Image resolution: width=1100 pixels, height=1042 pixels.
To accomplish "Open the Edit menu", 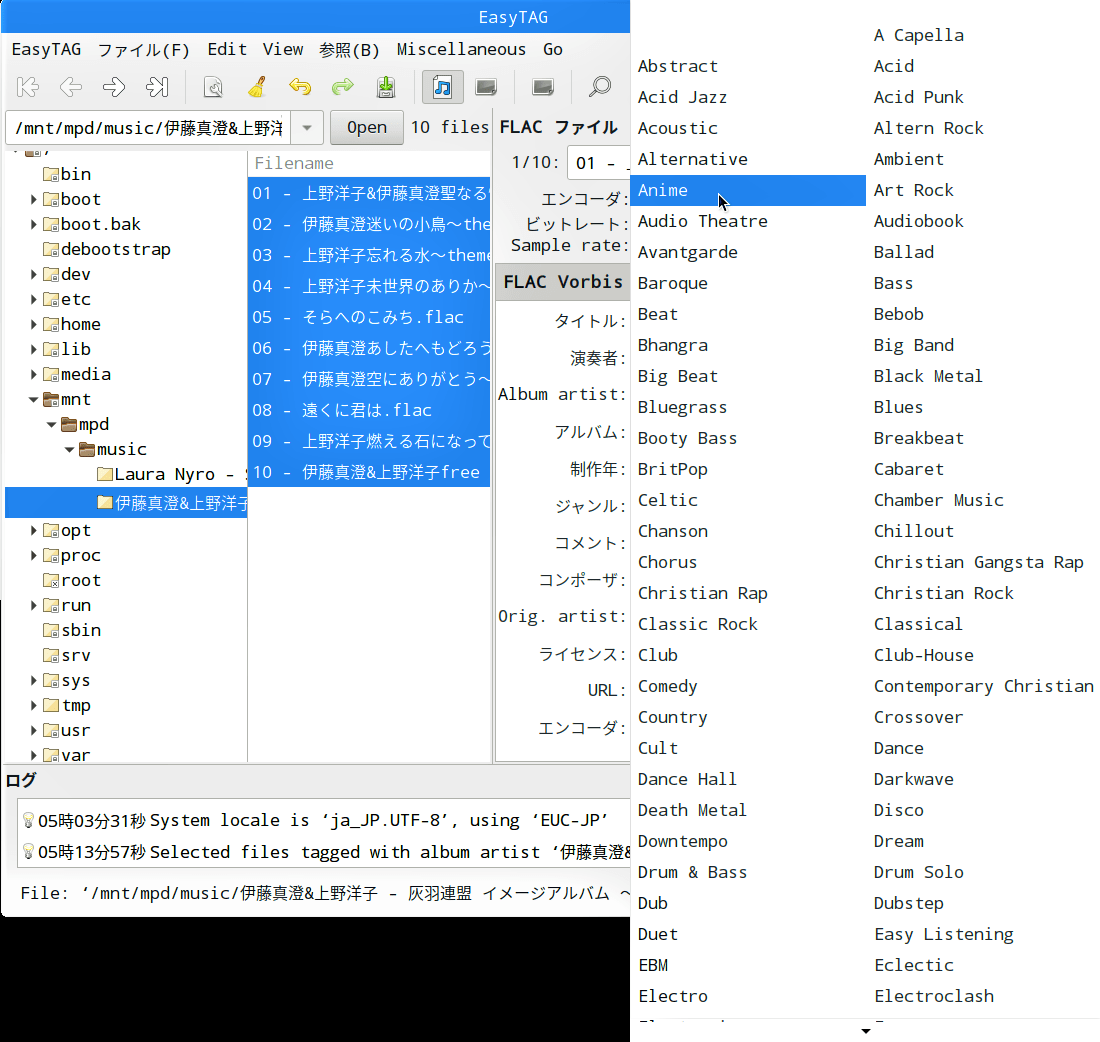I will [227, 49].
